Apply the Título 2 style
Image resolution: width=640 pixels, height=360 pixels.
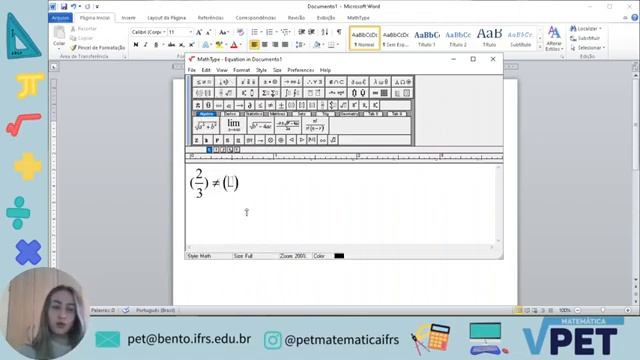458,38
